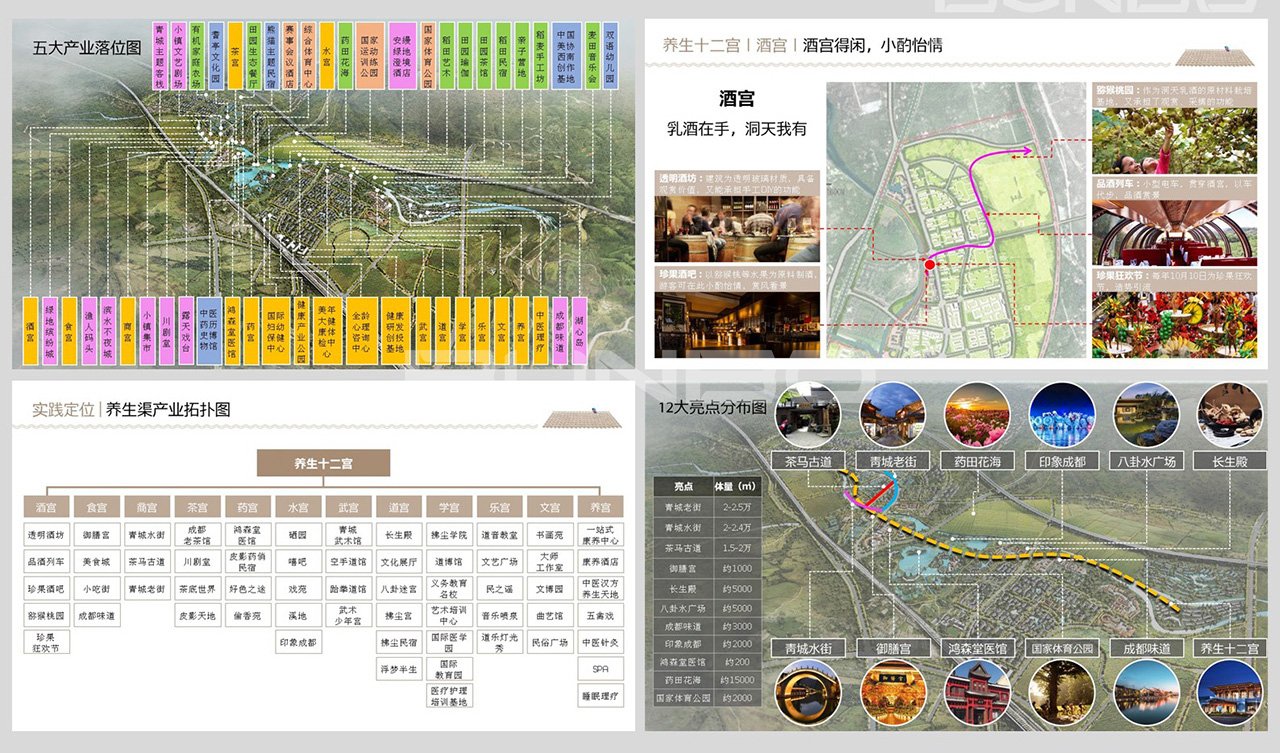
Task: Click the 印象成都 node under 水宫
Action: pos(297,642)
